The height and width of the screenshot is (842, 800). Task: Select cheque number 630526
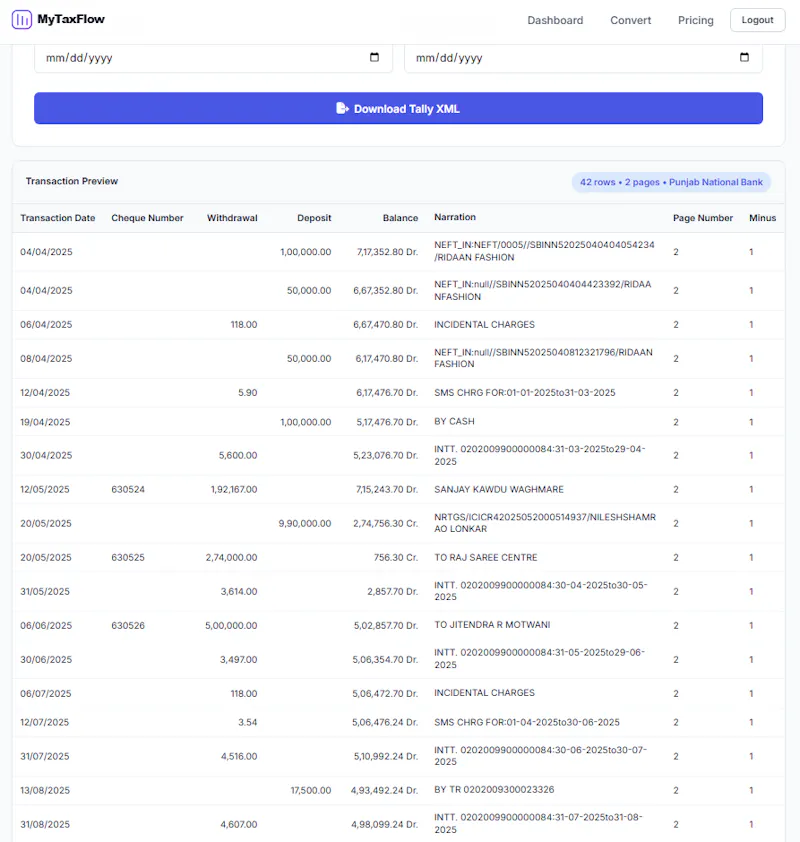click(128, 626)
